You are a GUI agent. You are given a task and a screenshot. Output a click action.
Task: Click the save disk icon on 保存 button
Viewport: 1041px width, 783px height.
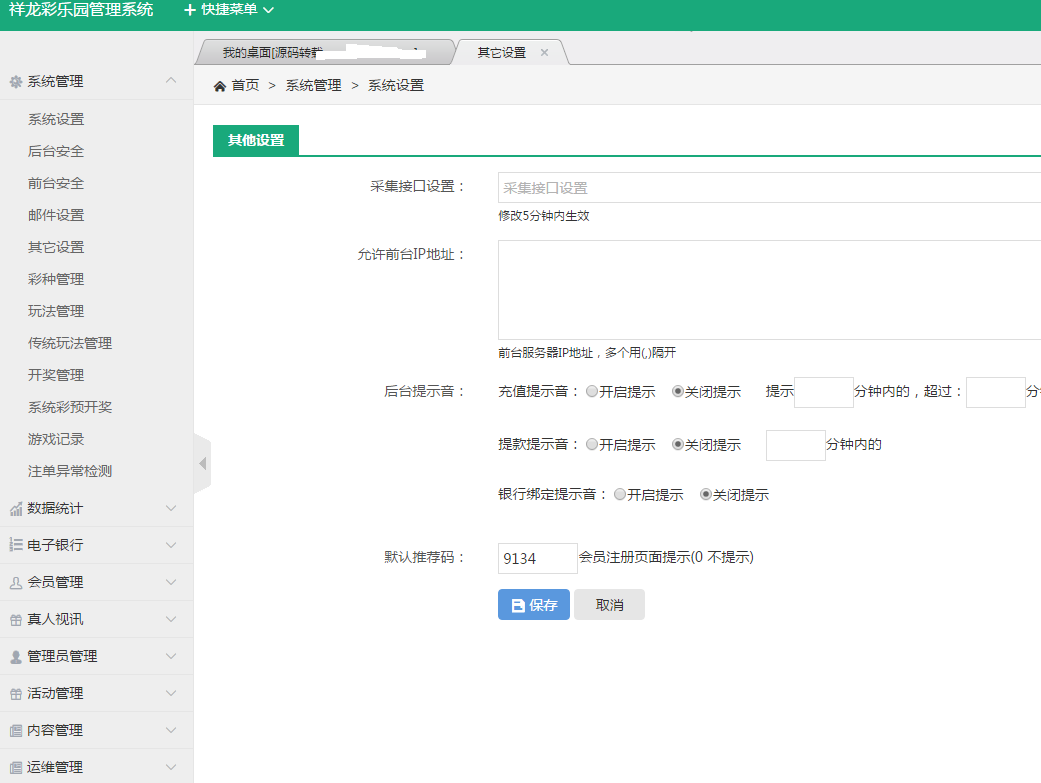tap(516, 604)
